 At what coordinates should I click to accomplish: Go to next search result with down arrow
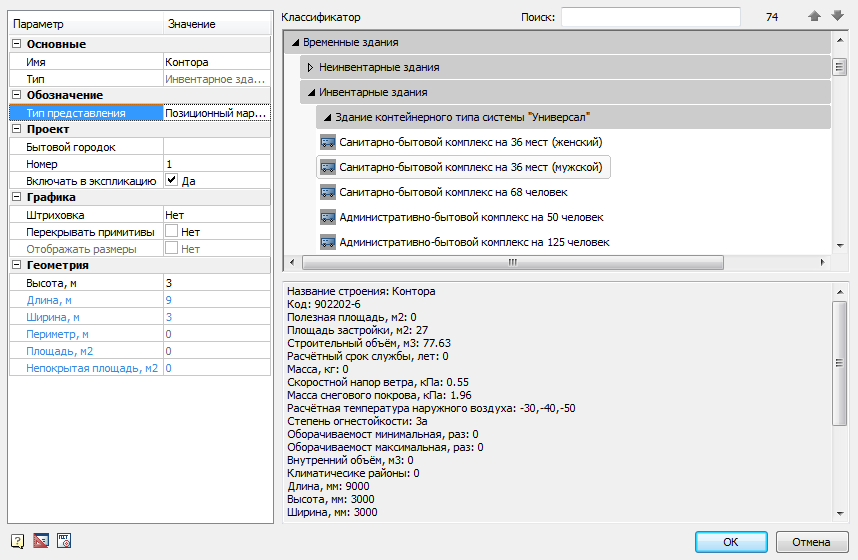(x=837, y=17)
